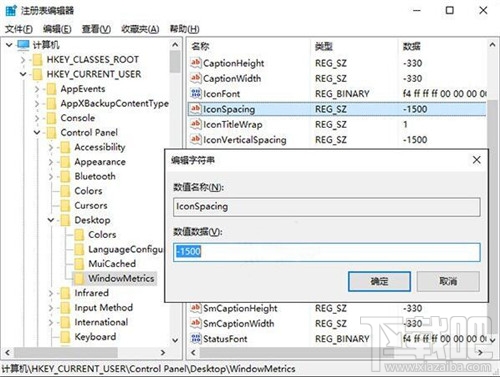Select the International tree item
The height and width of the screenshot is (377, 500).
click(101, 322)
